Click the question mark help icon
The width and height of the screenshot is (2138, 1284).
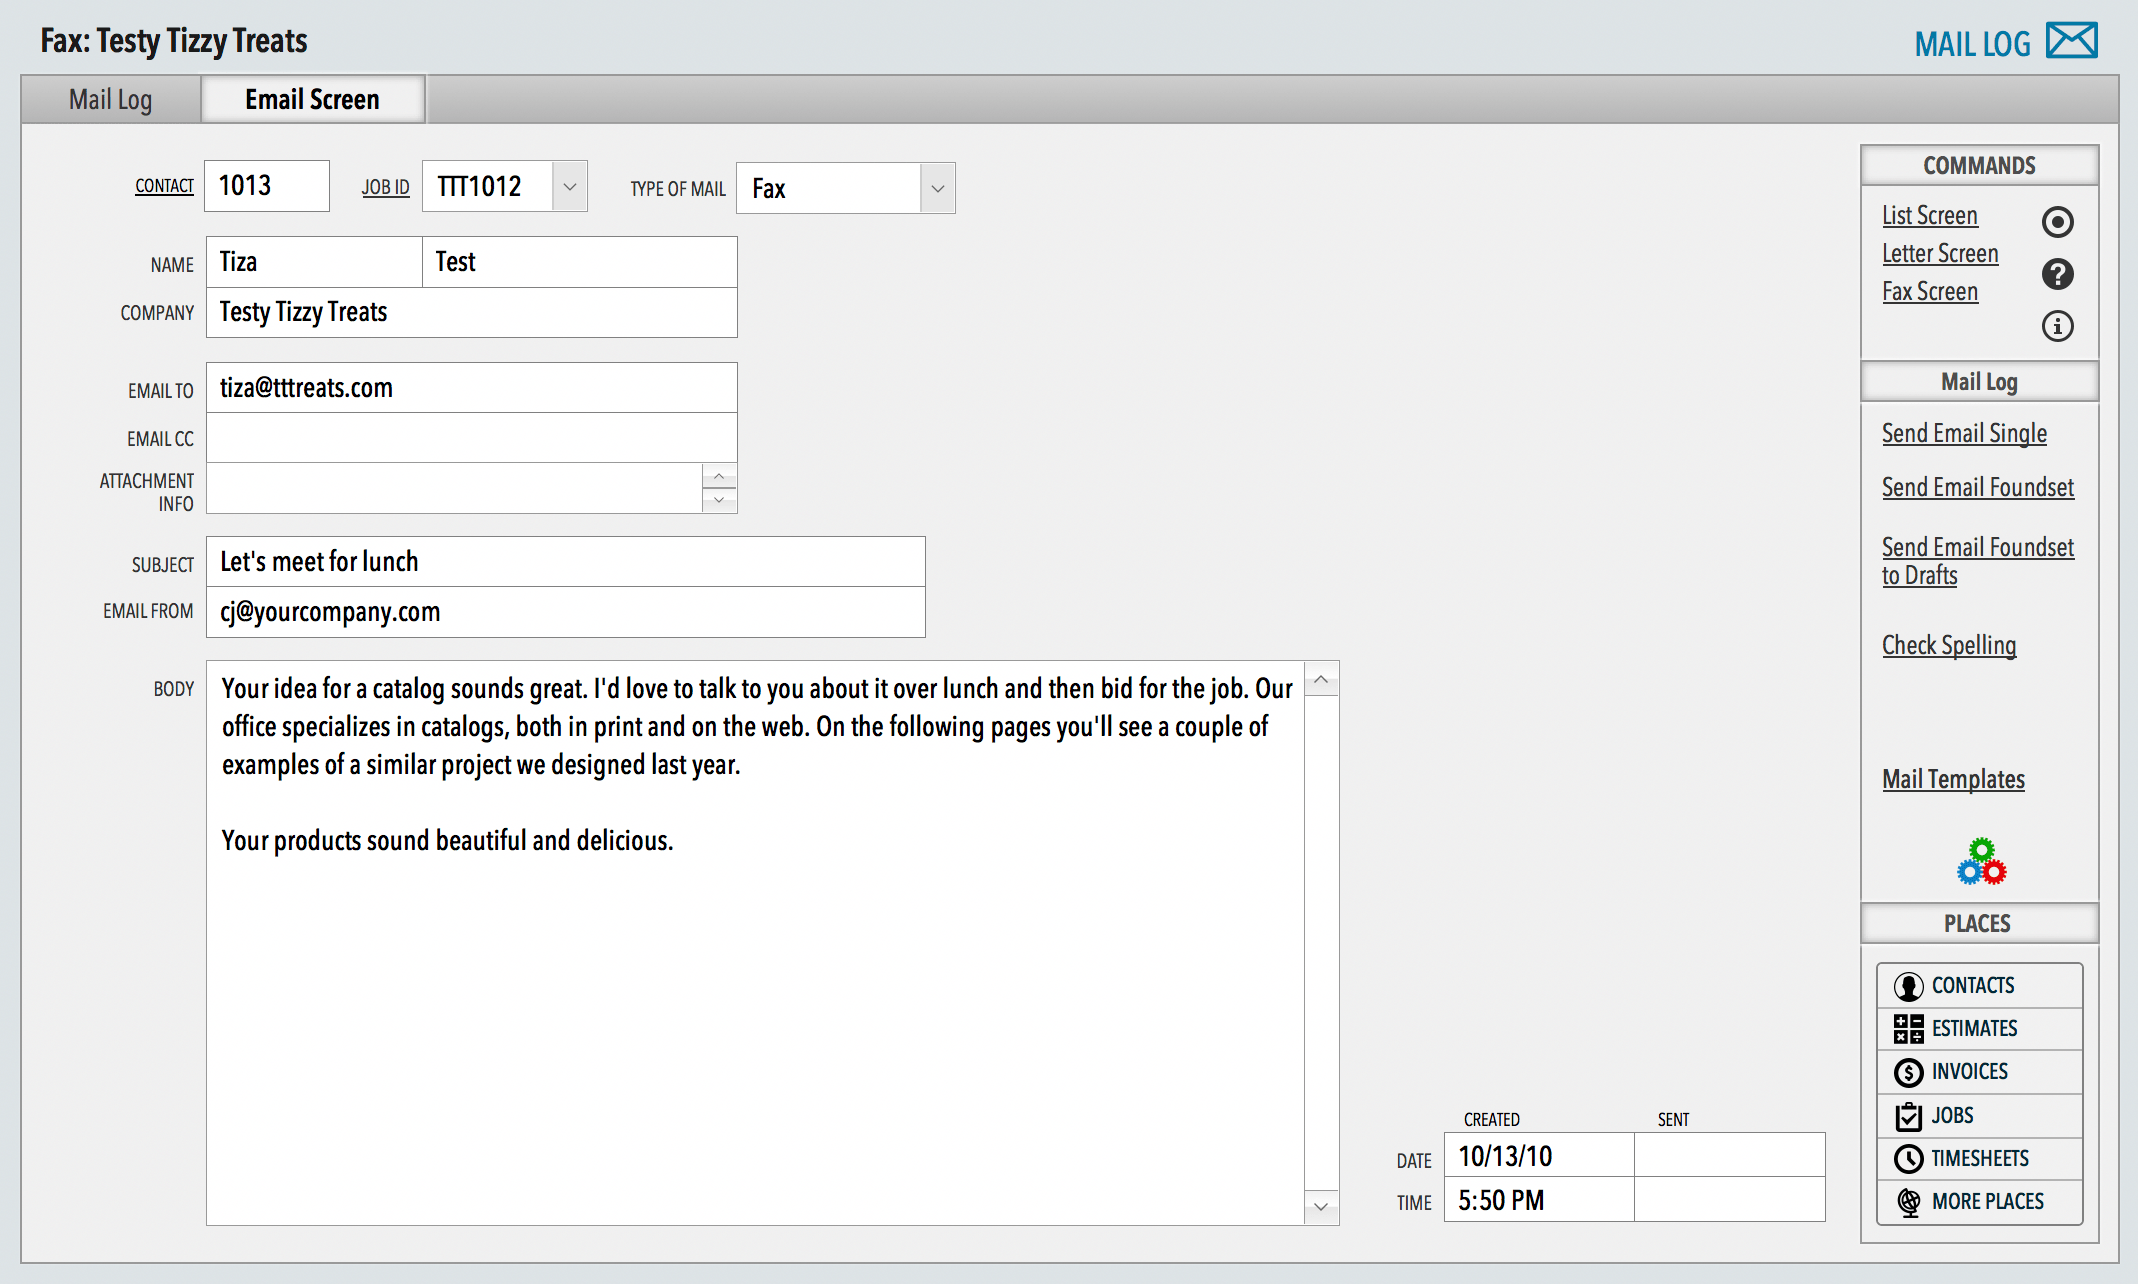coord(2057,274)
